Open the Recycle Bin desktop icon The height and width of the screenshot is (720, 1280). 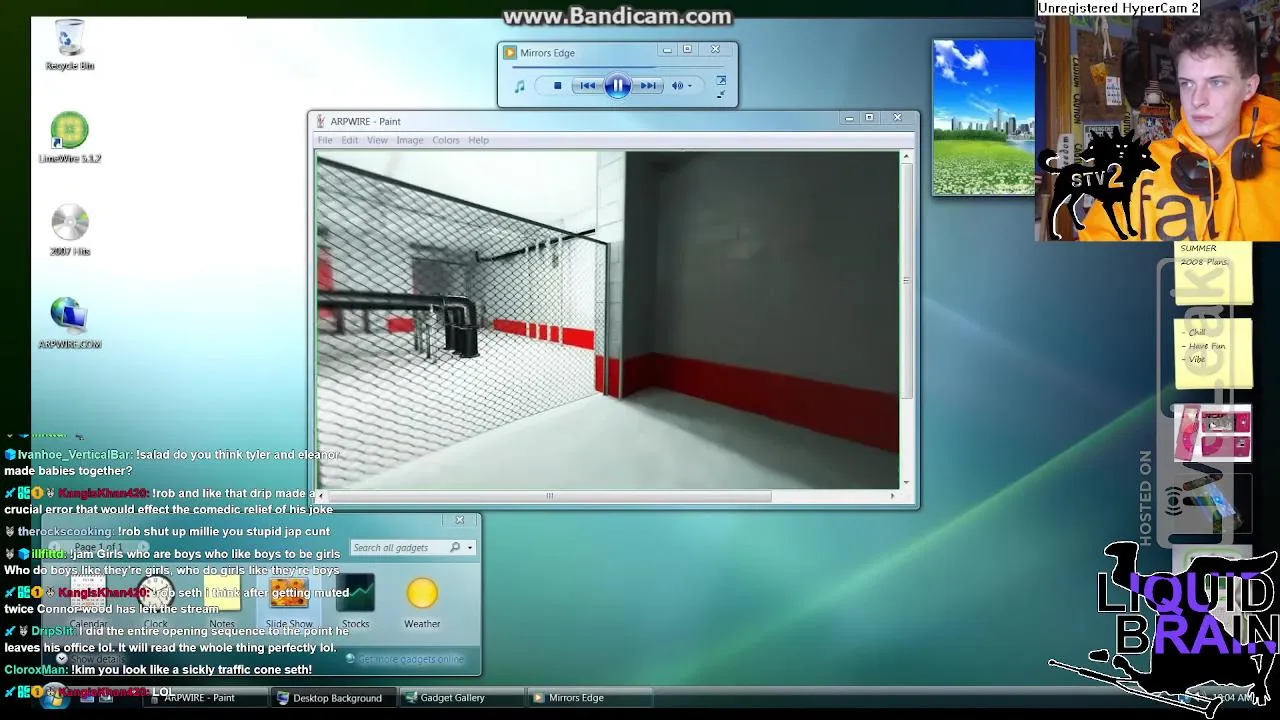click(70, 45)
